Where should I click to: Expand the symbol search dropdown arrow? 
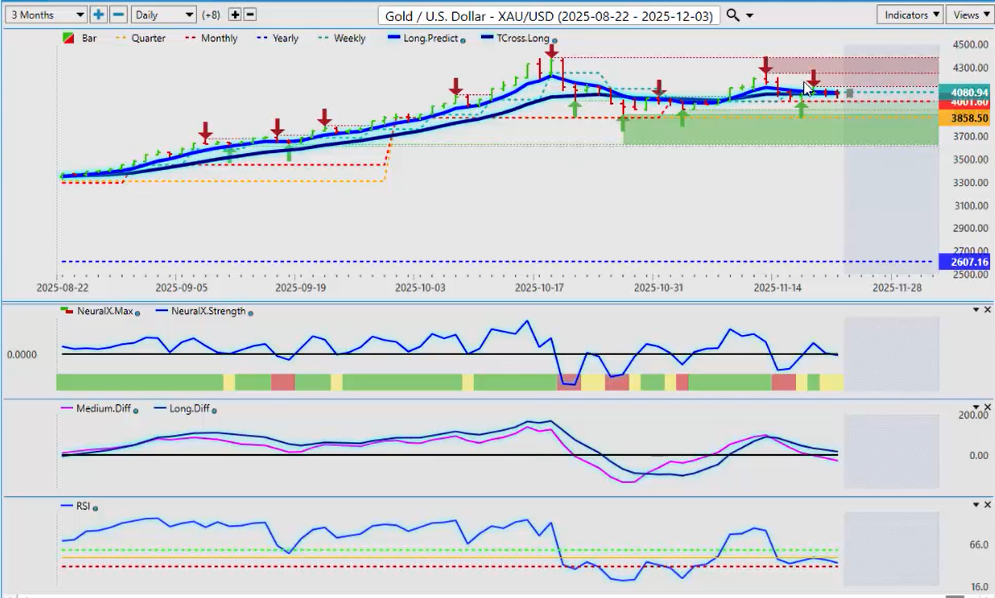pyautogui.click(x=750, y=15)
